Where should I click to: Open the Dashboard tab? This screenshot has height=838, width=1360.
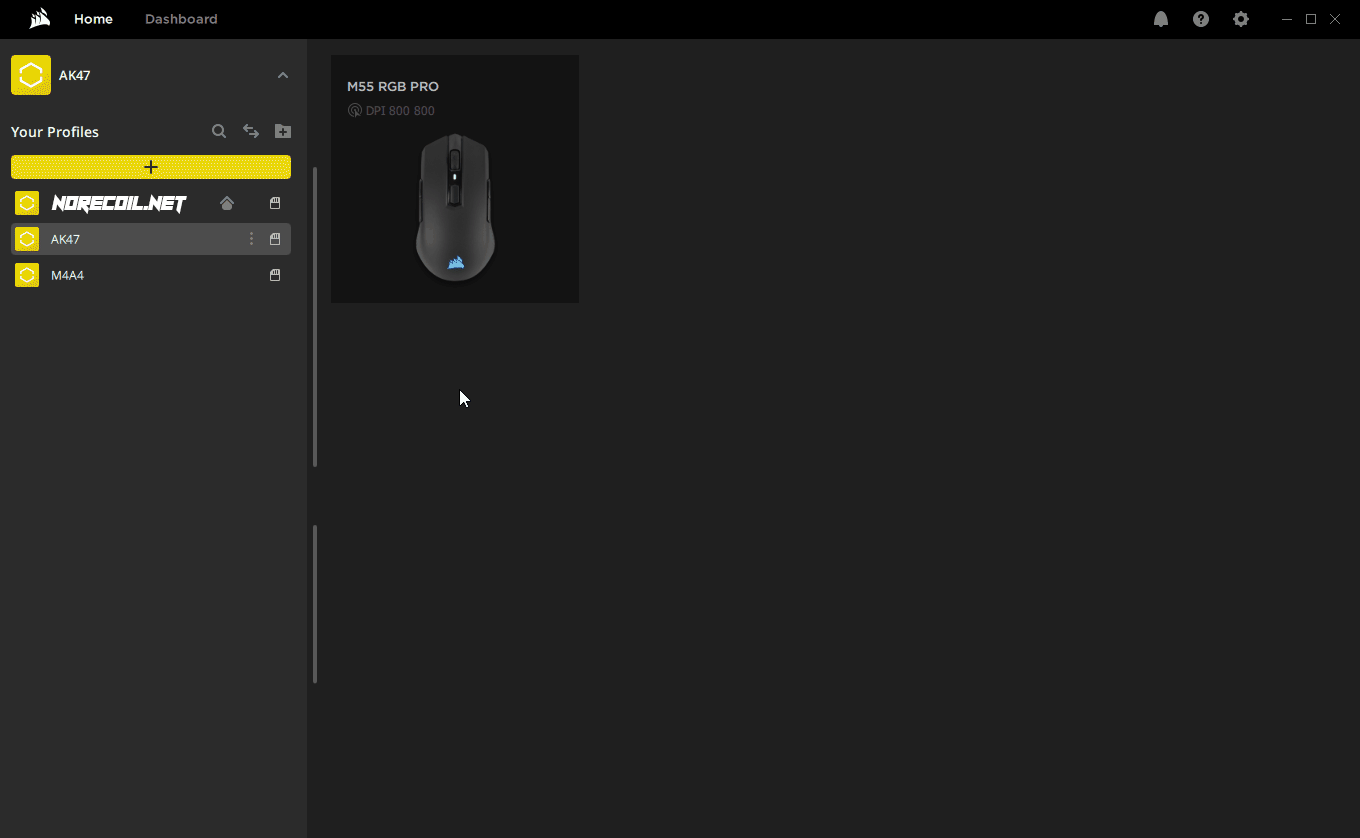pos(181,19)
